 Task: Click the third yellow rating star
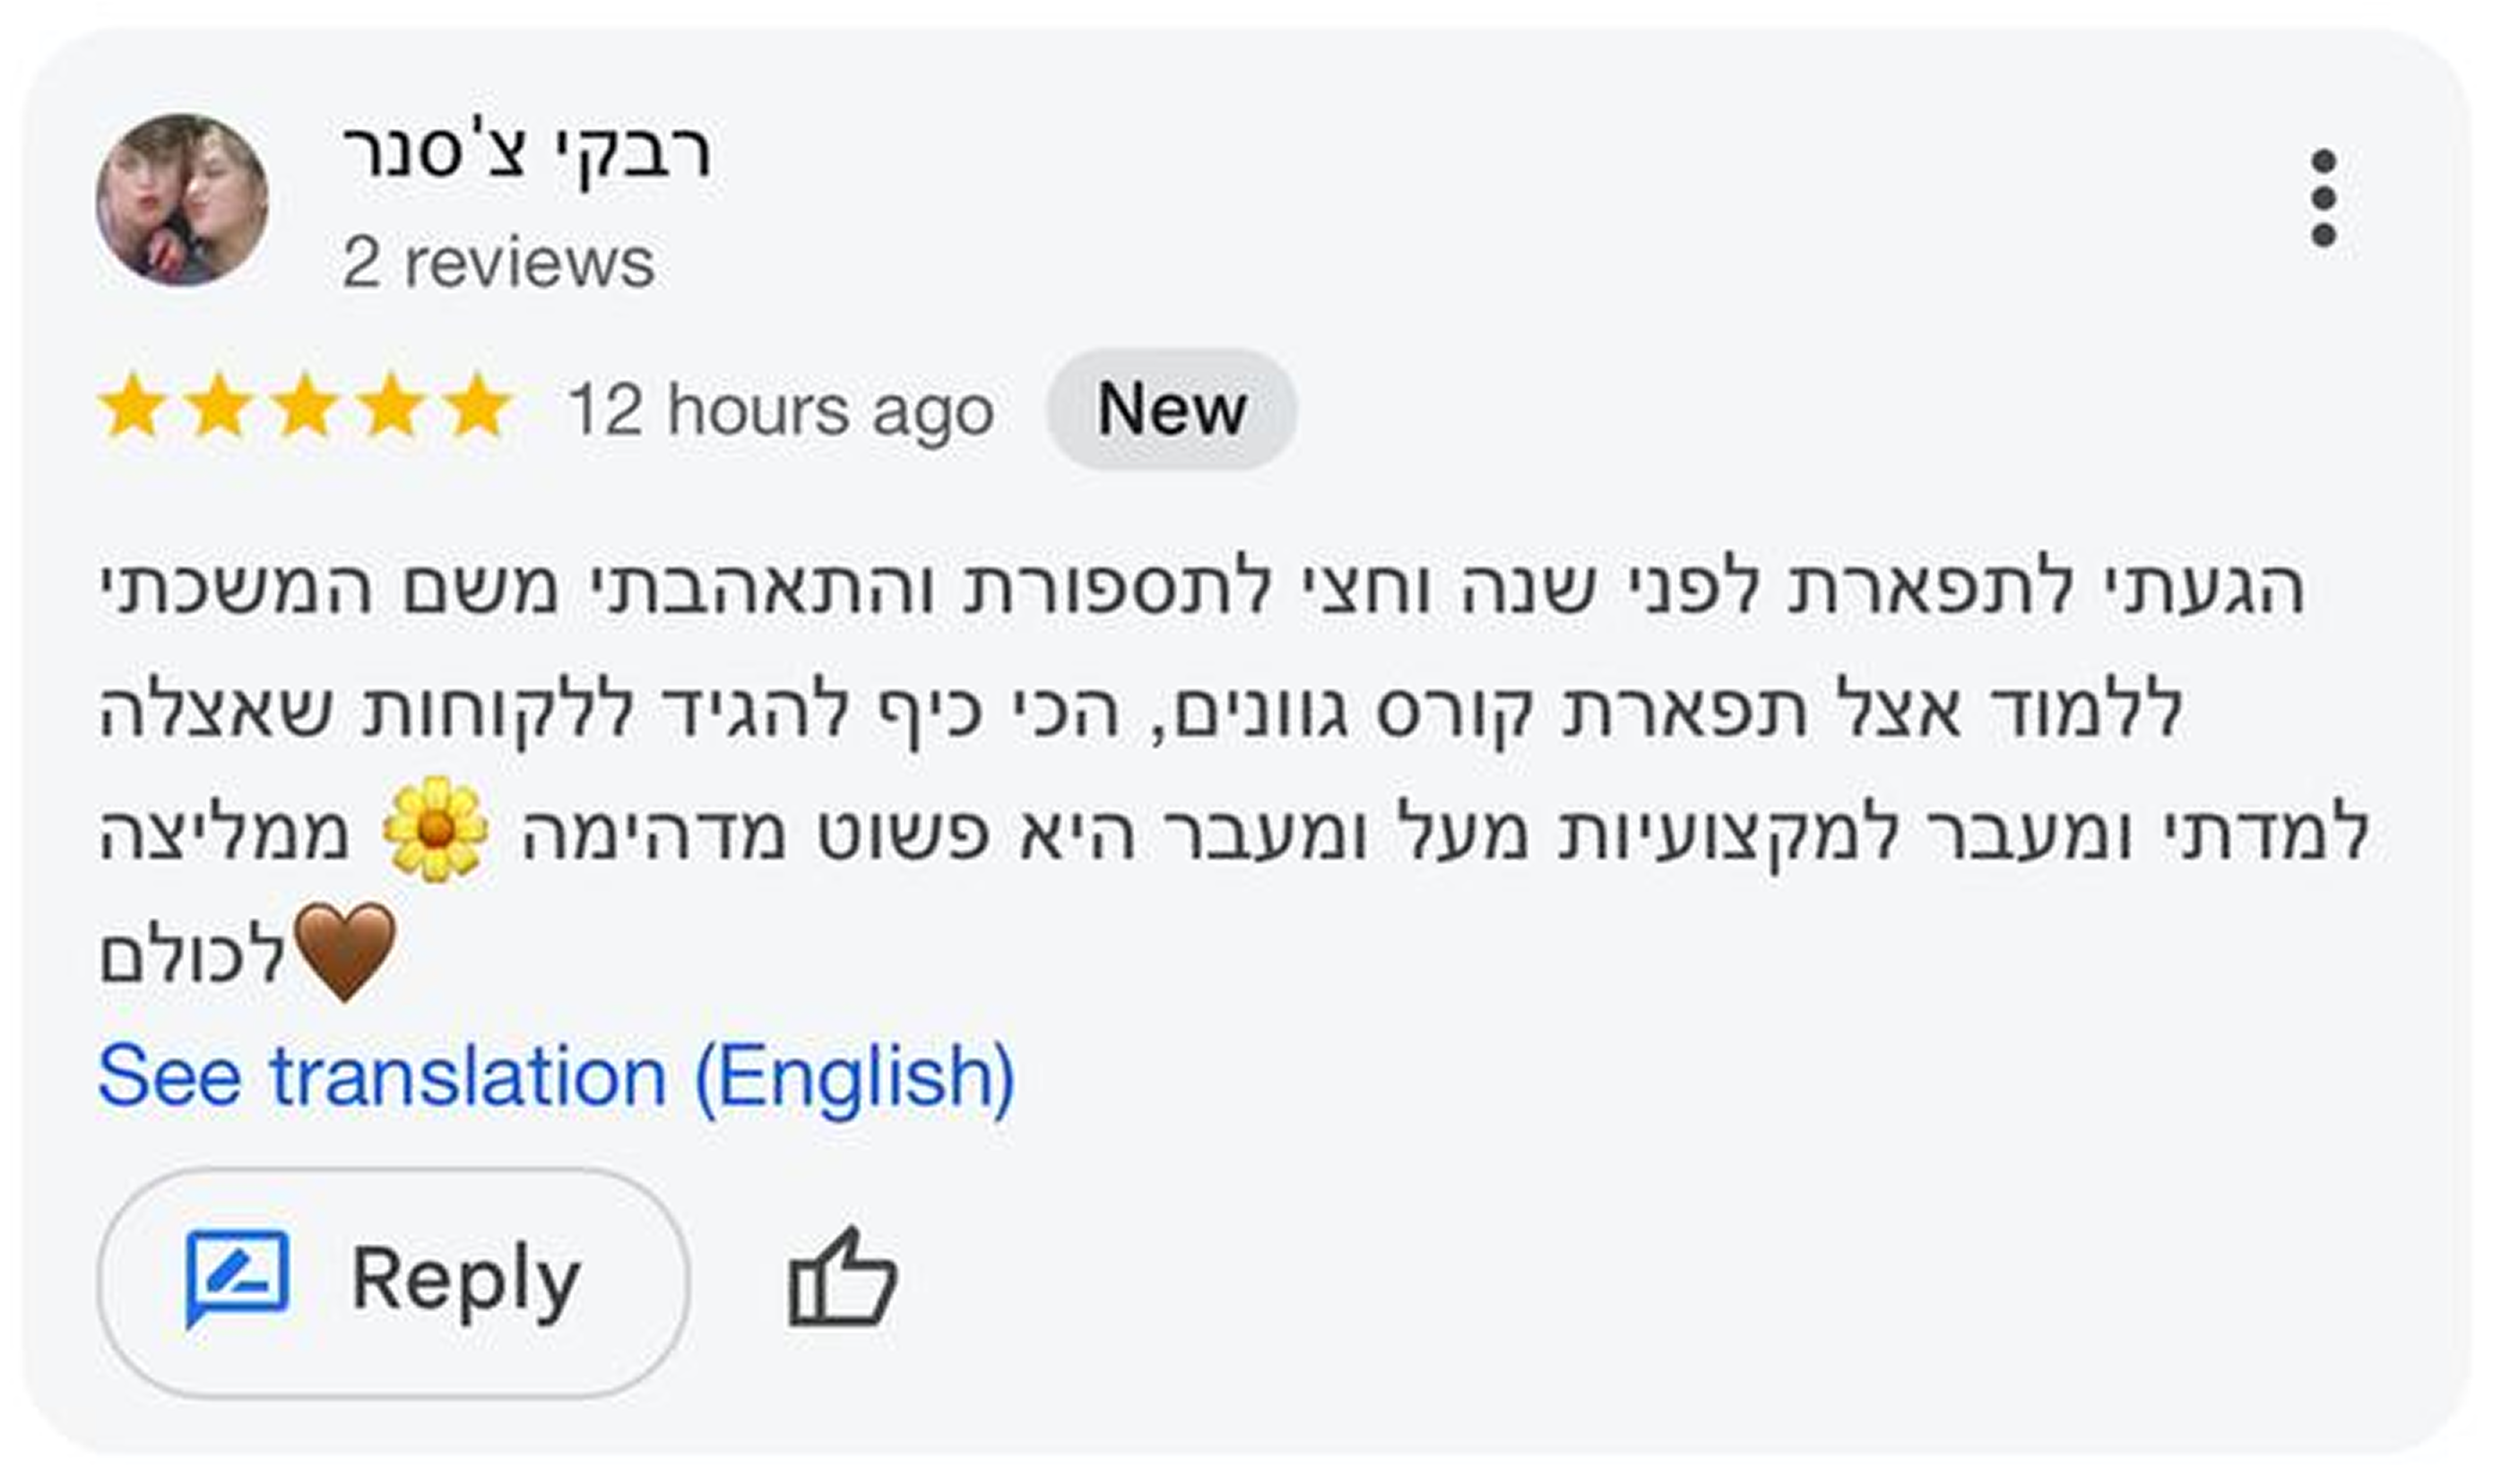coord(305,407)
